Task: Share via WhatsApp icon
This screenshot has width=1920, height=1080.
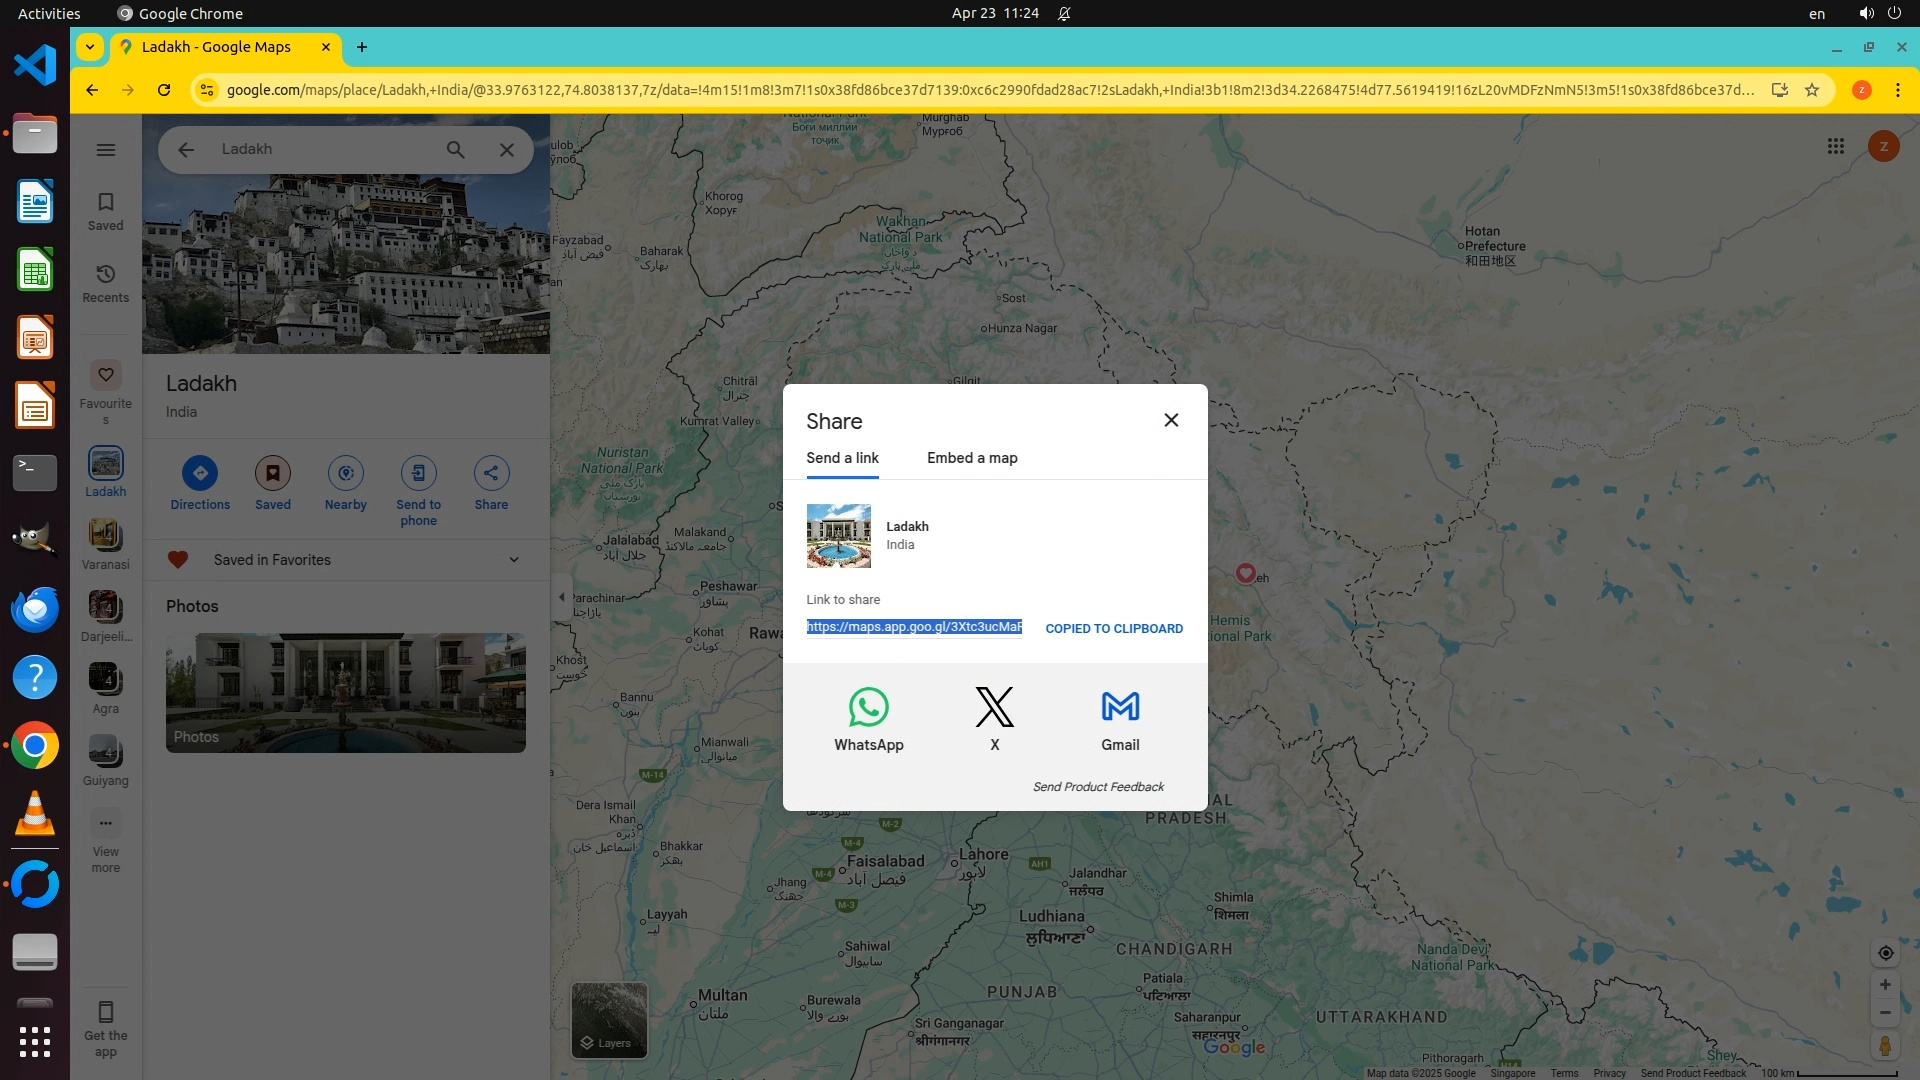Action: point(868,707)
